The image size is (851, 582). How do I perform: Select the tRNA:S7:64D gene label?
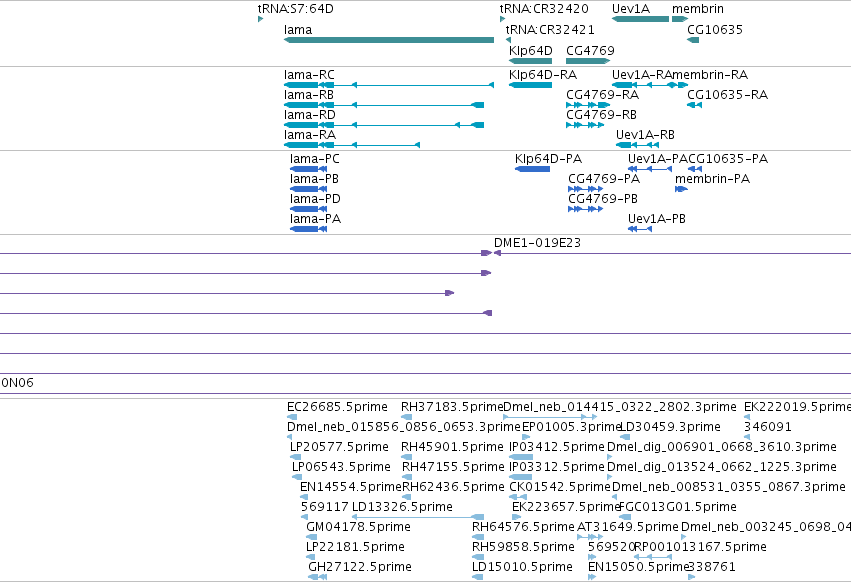point(296,9)
